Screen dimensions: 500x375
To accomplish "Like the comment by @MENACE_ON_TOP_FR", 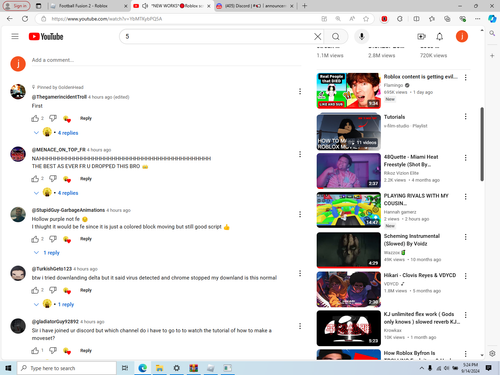I will point(35,179).
